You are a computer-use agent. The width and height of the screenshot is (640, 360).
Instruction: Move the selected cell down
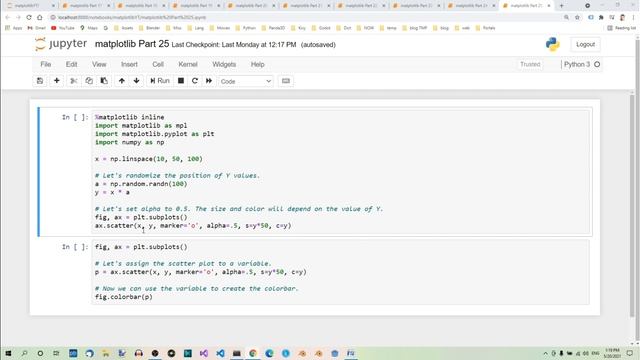pyautogui.click(x=136, y=81)
